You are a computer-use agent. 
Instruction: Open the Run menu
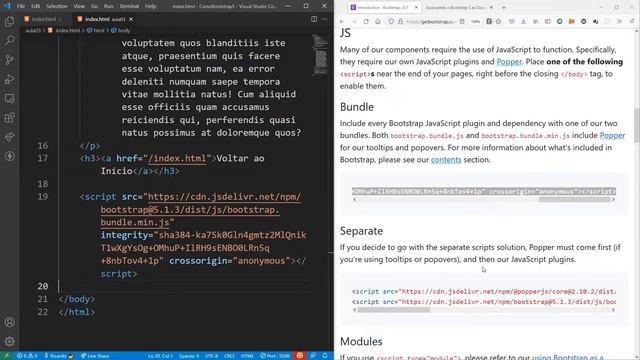[108, 6]
